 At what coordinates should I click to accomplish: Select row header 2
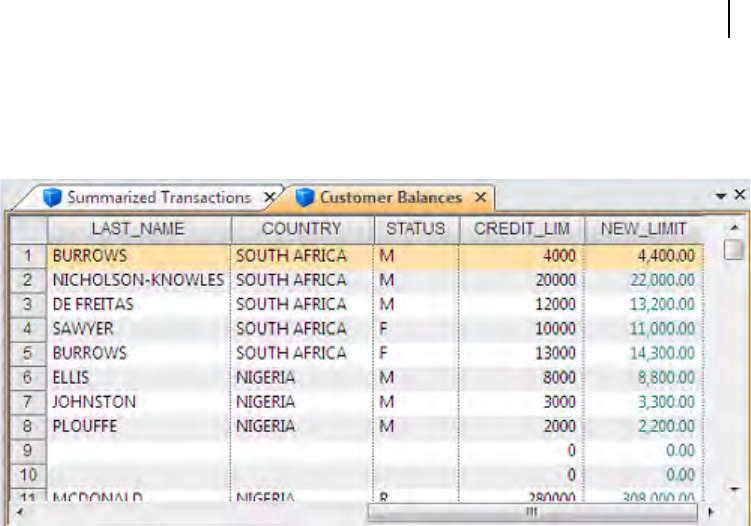28,280
